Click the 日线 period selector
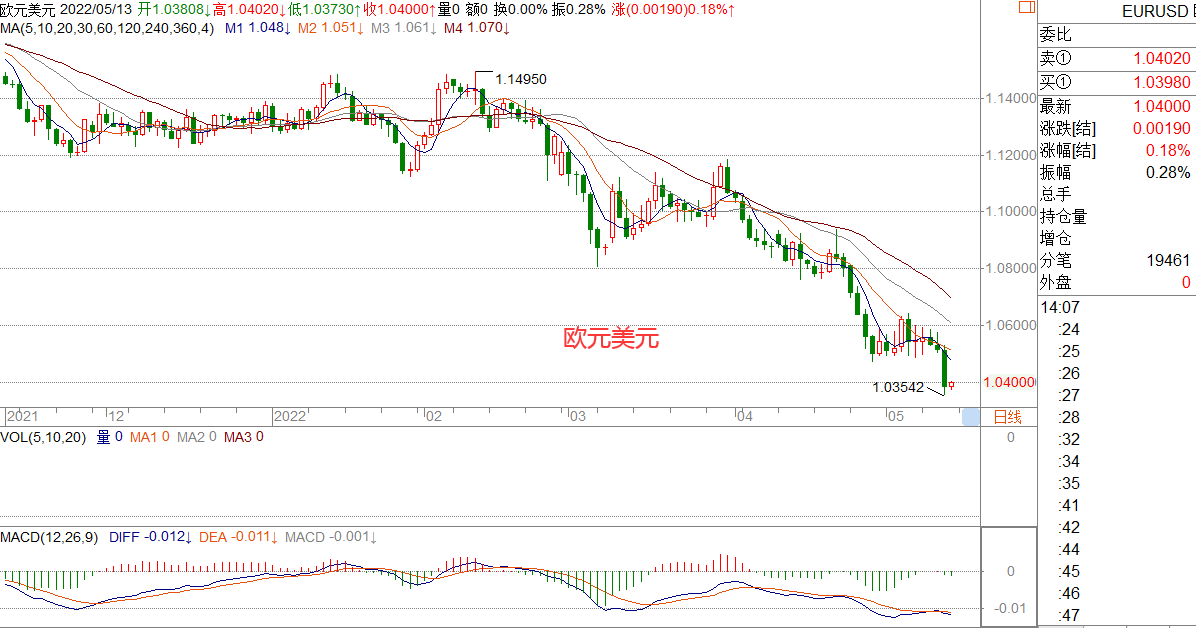The image size is (1196, 628). pyautogui.click(x=1006, y=416)
